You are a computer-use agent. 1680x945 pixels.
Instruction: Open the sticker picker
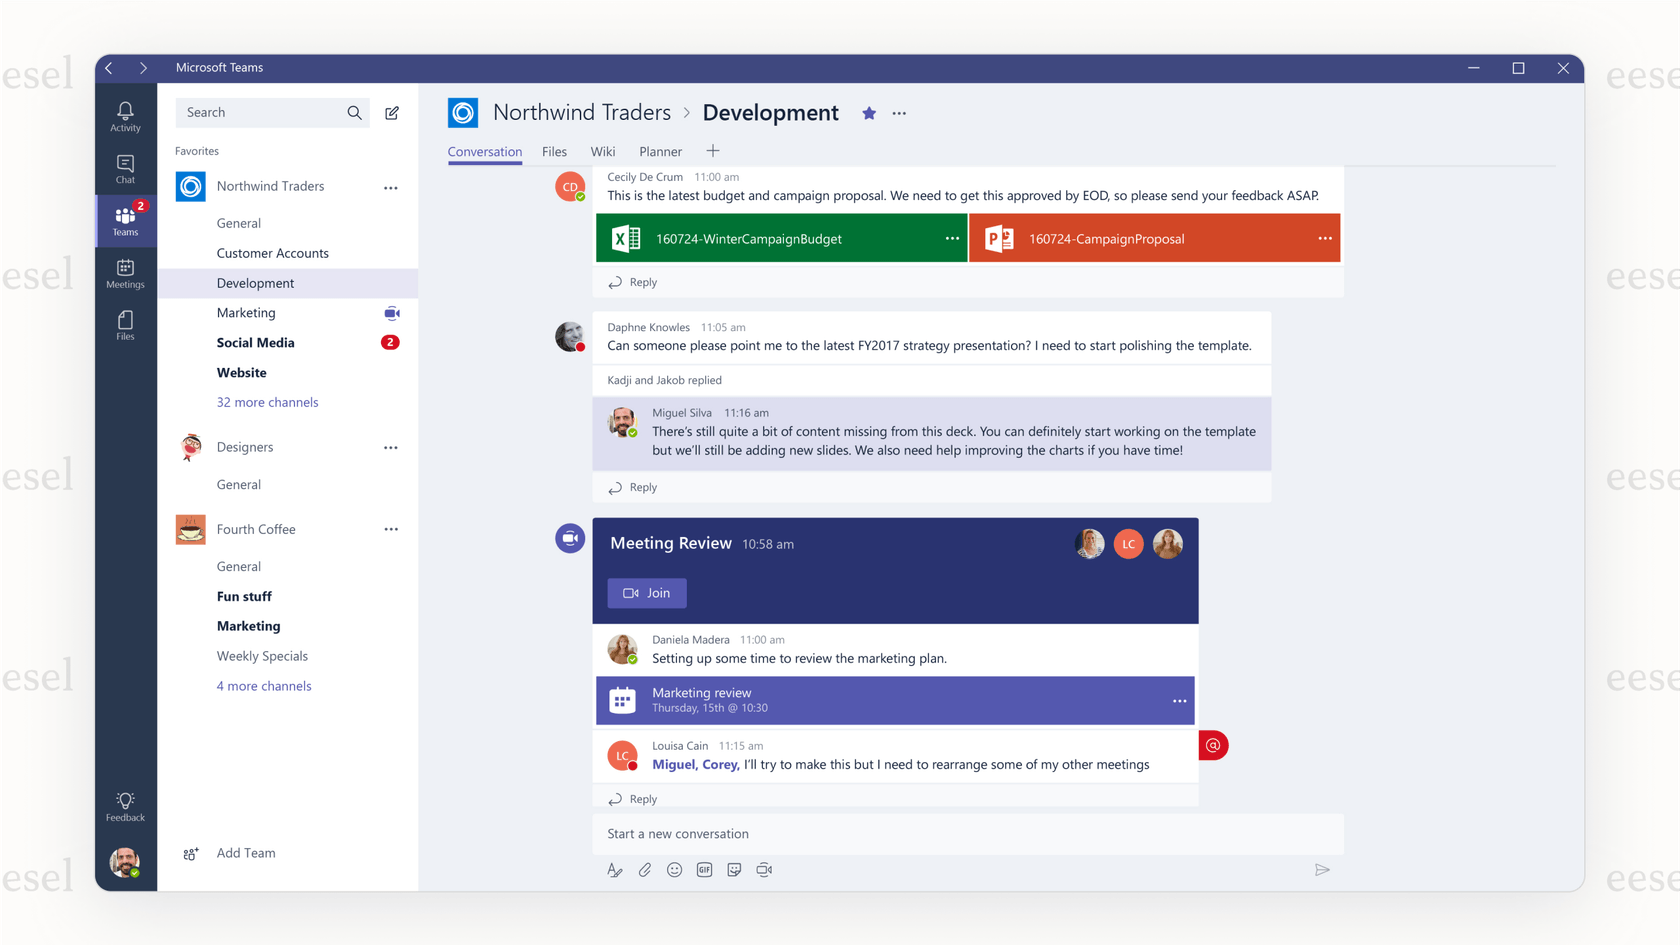pos(735,870)
